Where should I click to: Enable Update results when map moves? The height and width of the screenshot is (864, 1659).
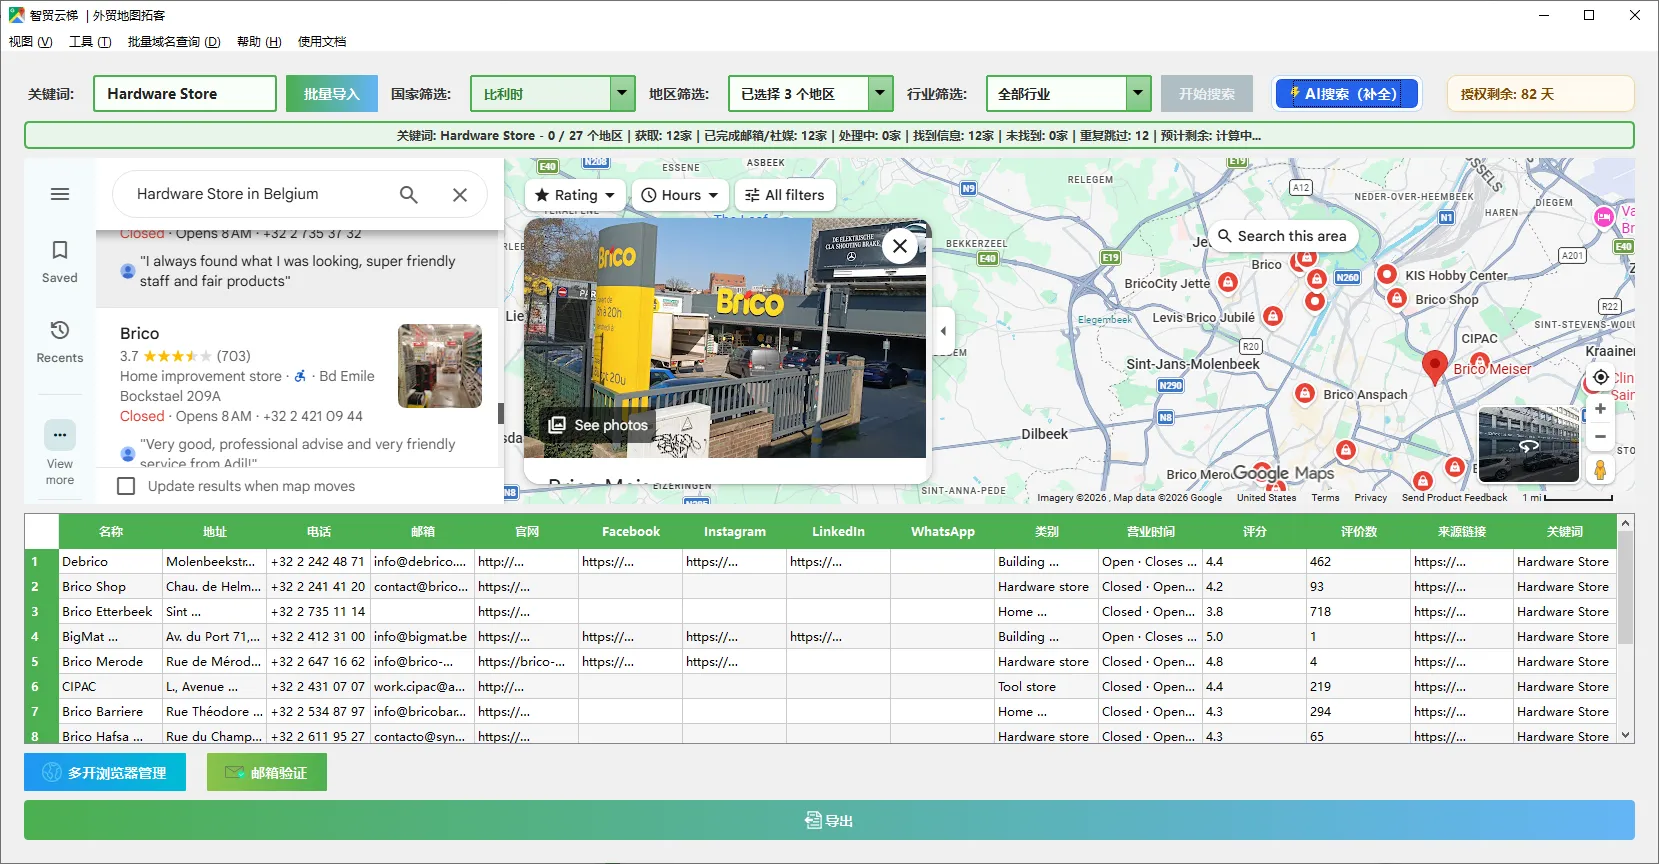[126, 486]
